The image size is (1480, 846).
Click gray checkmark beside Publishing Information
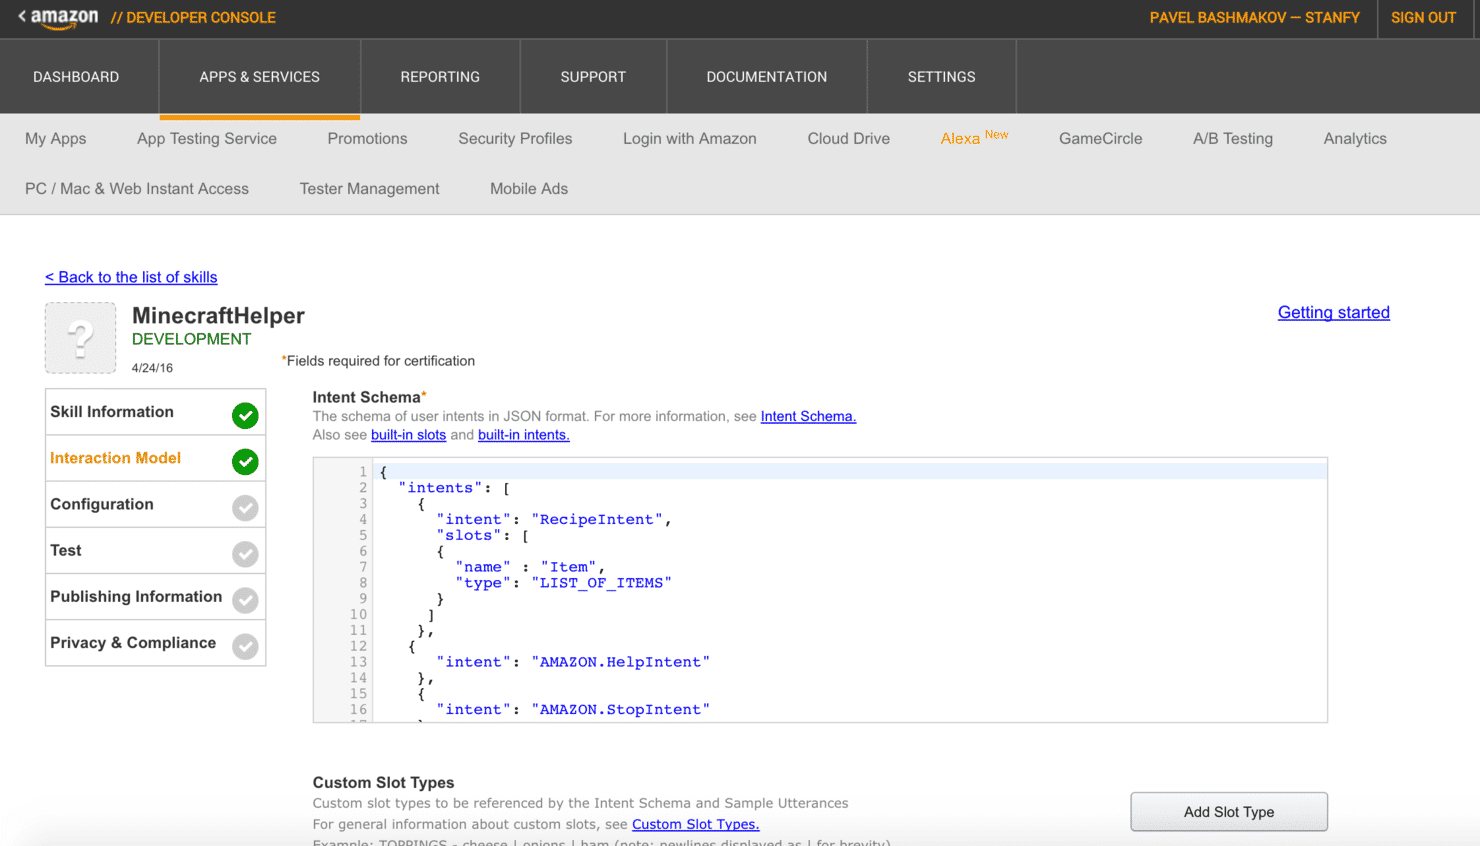245,600
